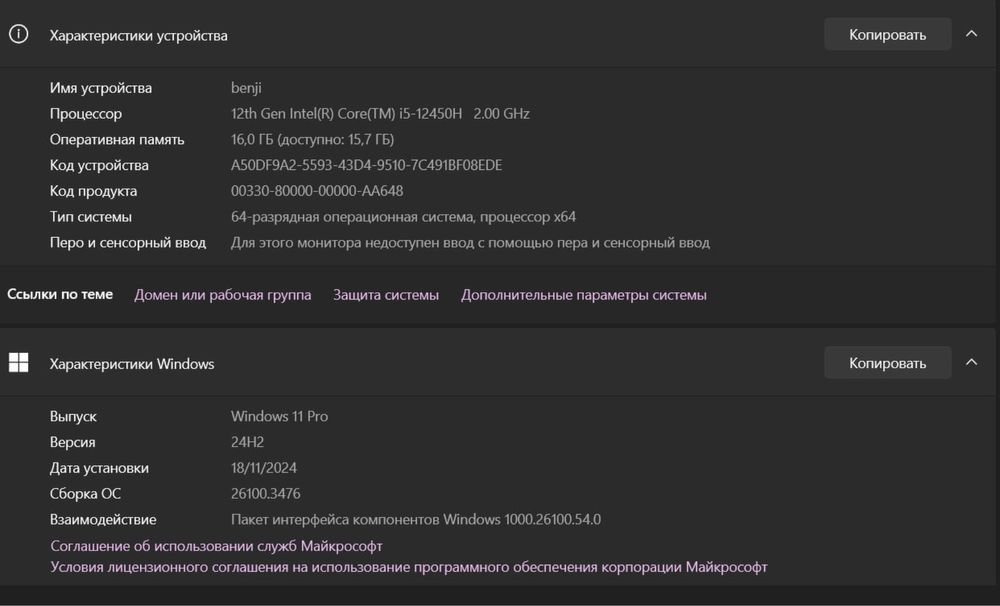Viewport: 1000px width, 606px height.
Task: Click the Версия value 24H2
Action: 249,442
